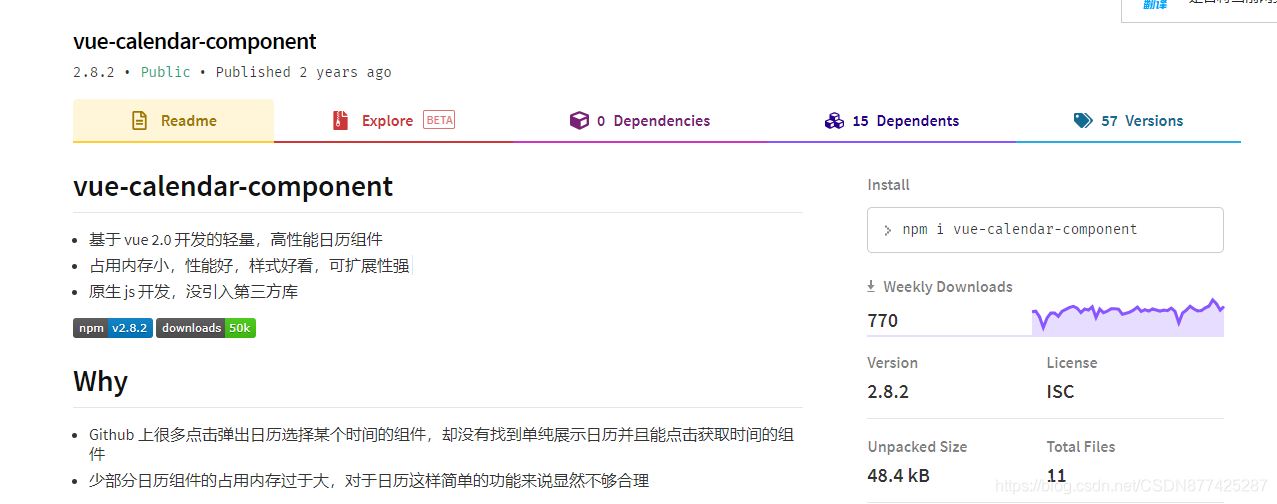Click the weekly downloads sparkline chart
The width and height of the screenshot is (1277, 504).
pos(1128,317)
